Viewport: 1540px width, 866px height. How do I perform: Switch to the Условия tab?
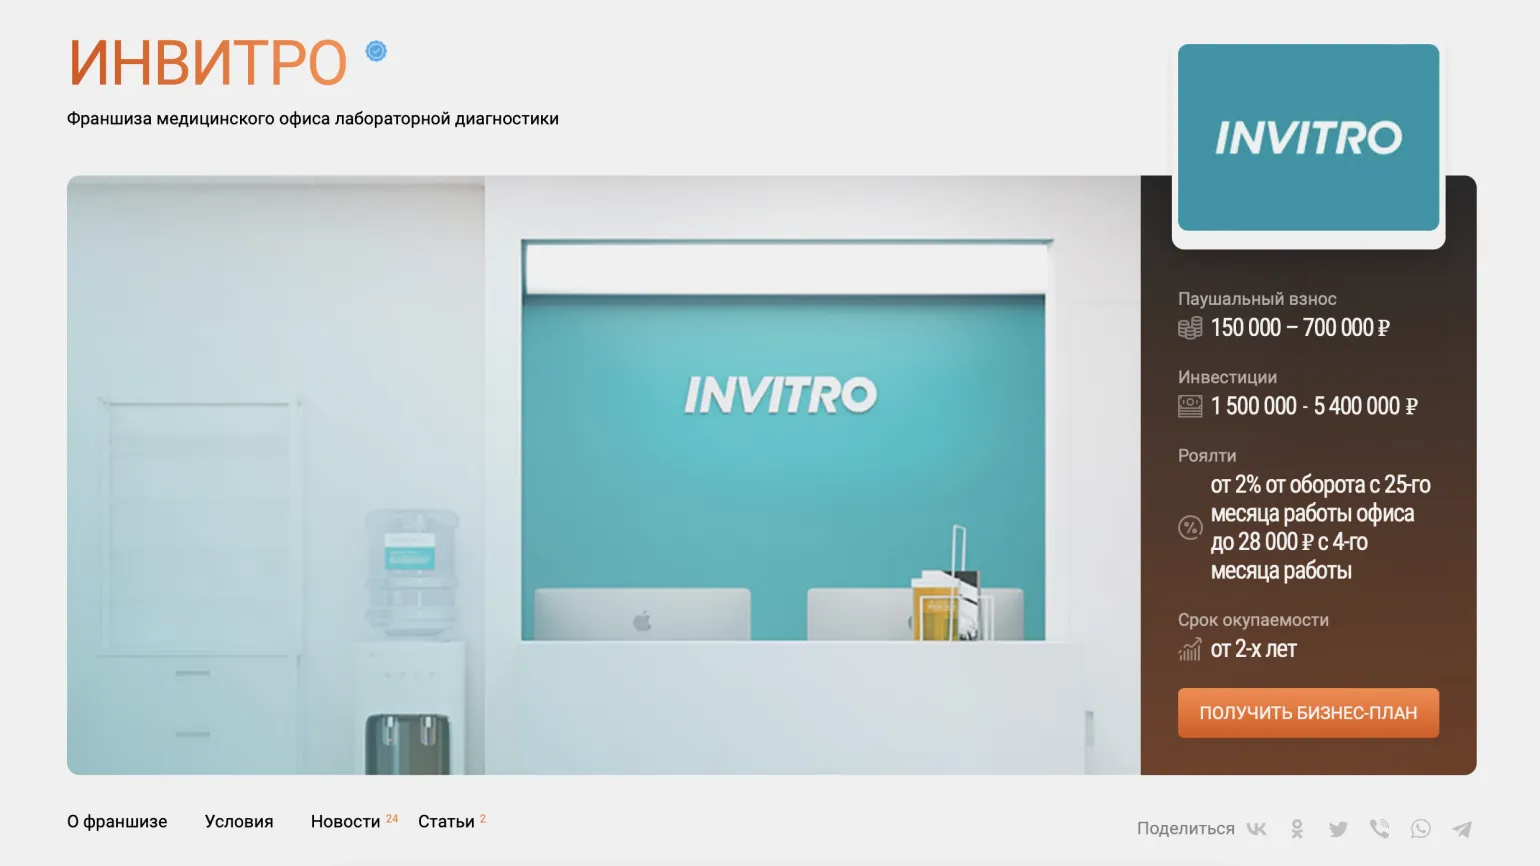click(x=239, y=822)
